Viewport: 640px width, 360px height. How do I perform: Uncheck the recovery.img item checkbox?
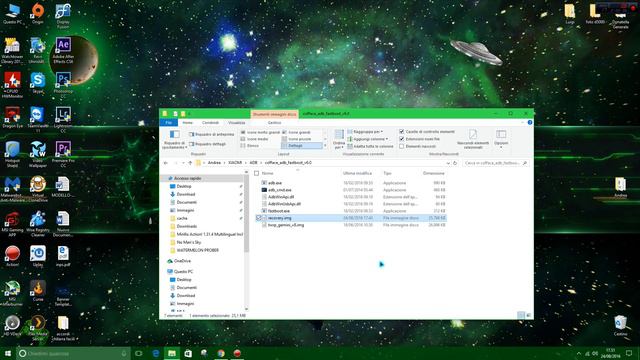[259, 218]
